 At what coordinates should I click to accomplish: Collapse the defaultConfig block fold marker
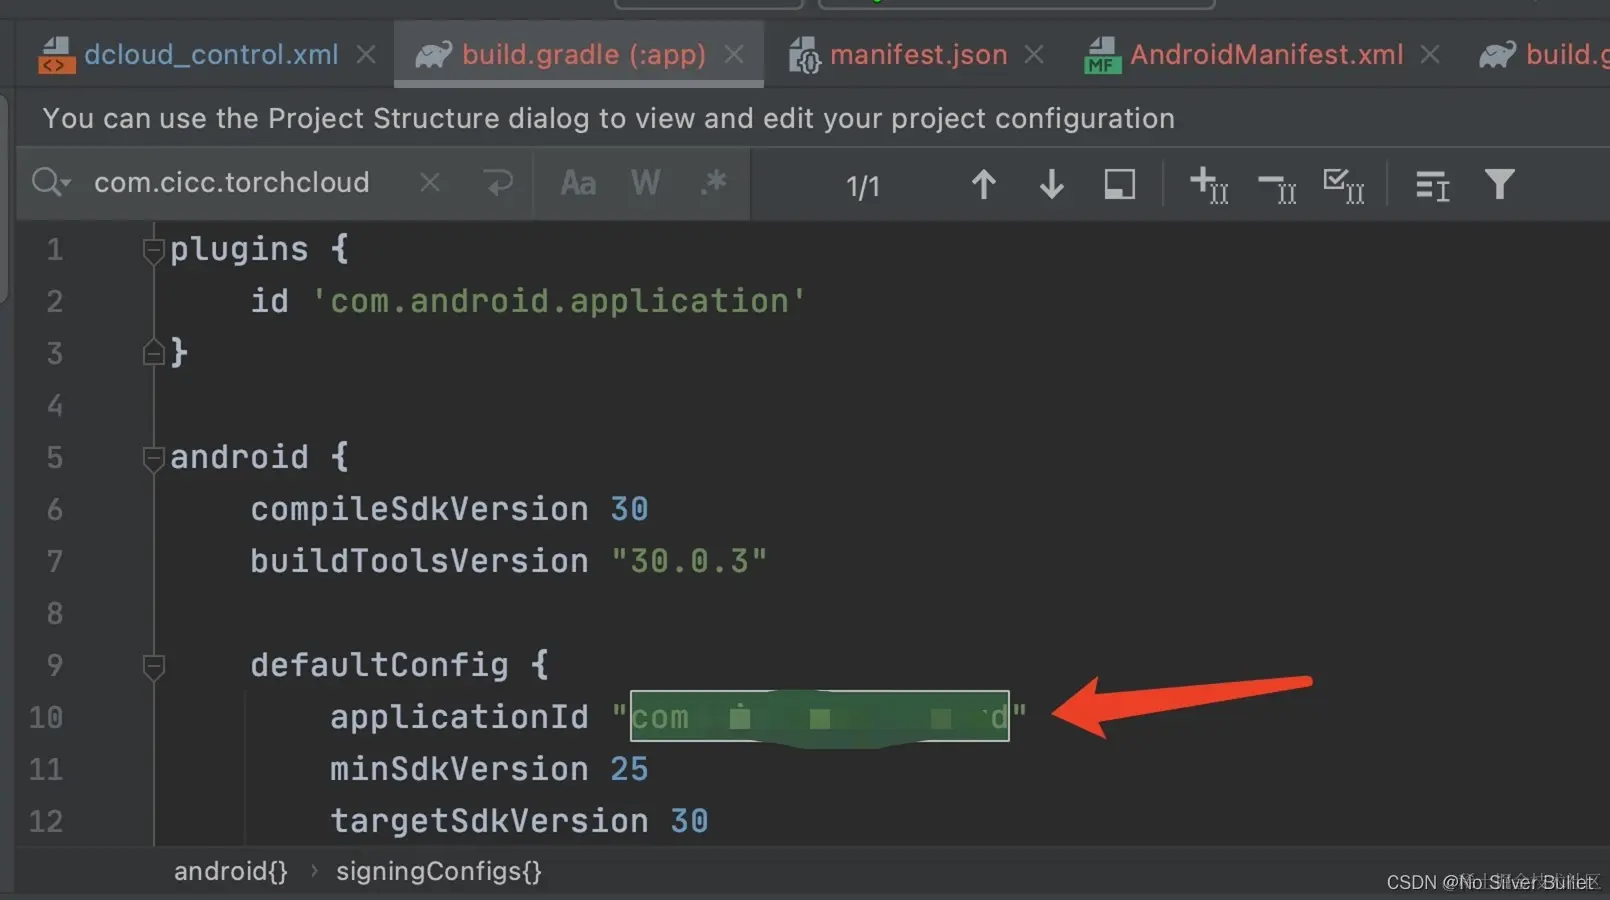click(153, 666)
